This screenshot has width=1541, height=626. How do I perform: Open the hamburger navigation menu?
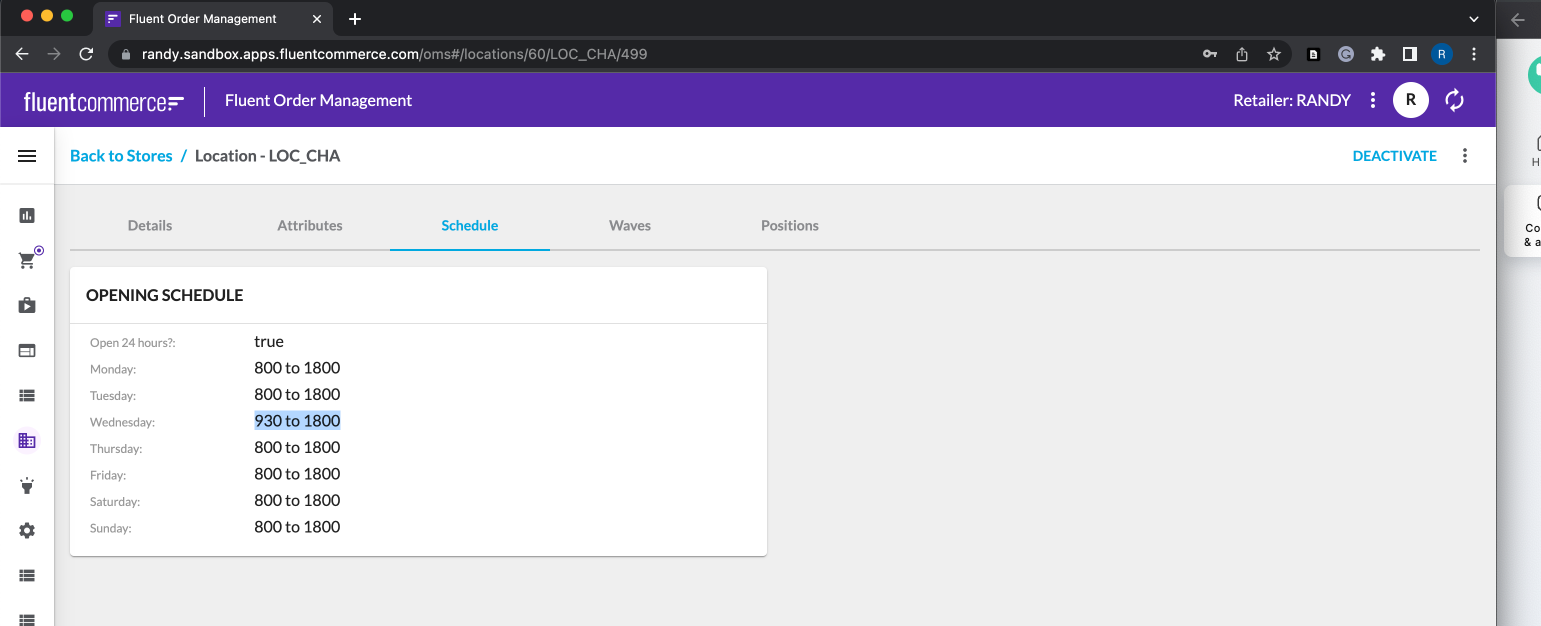click(x=27, y=156)
